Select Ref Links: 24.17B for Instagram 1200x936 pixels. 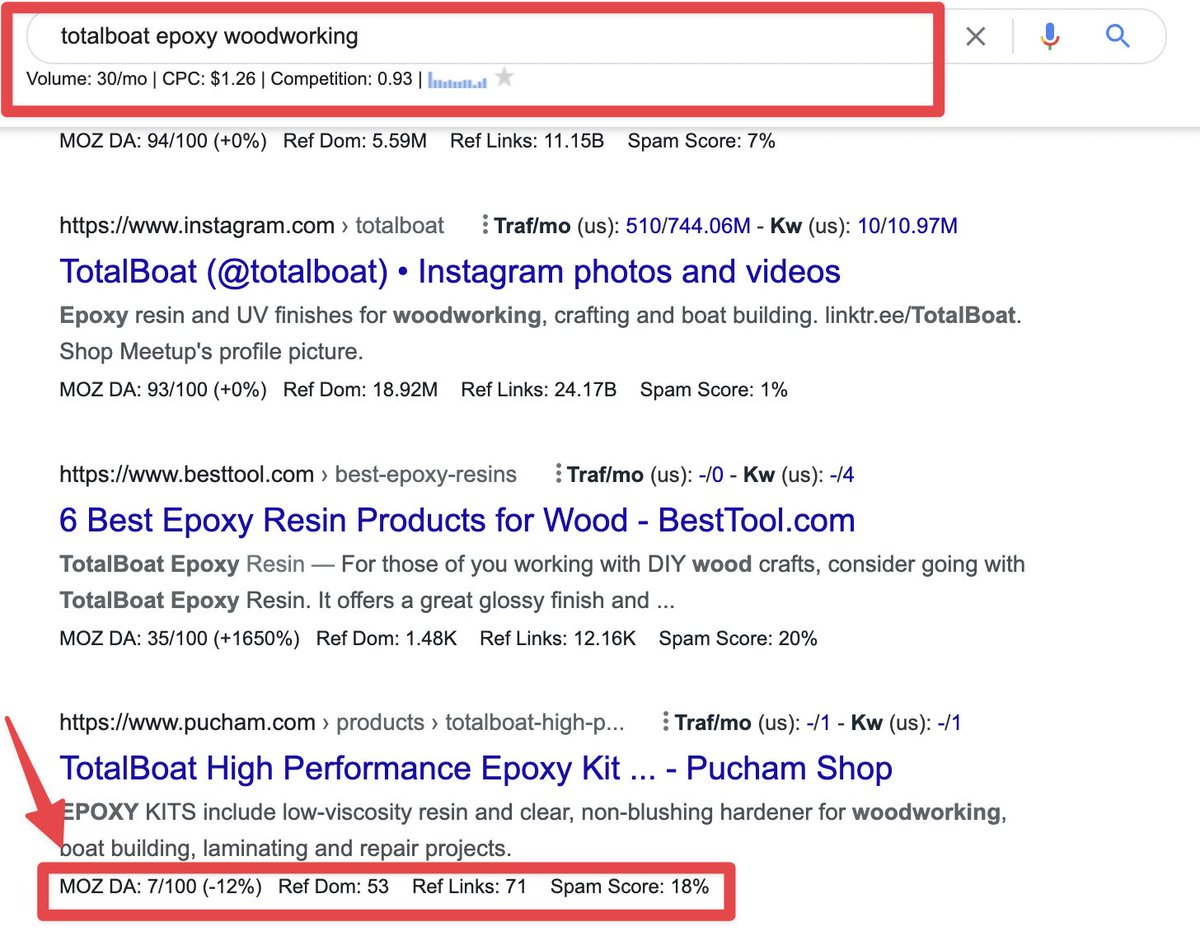(539, 389)
